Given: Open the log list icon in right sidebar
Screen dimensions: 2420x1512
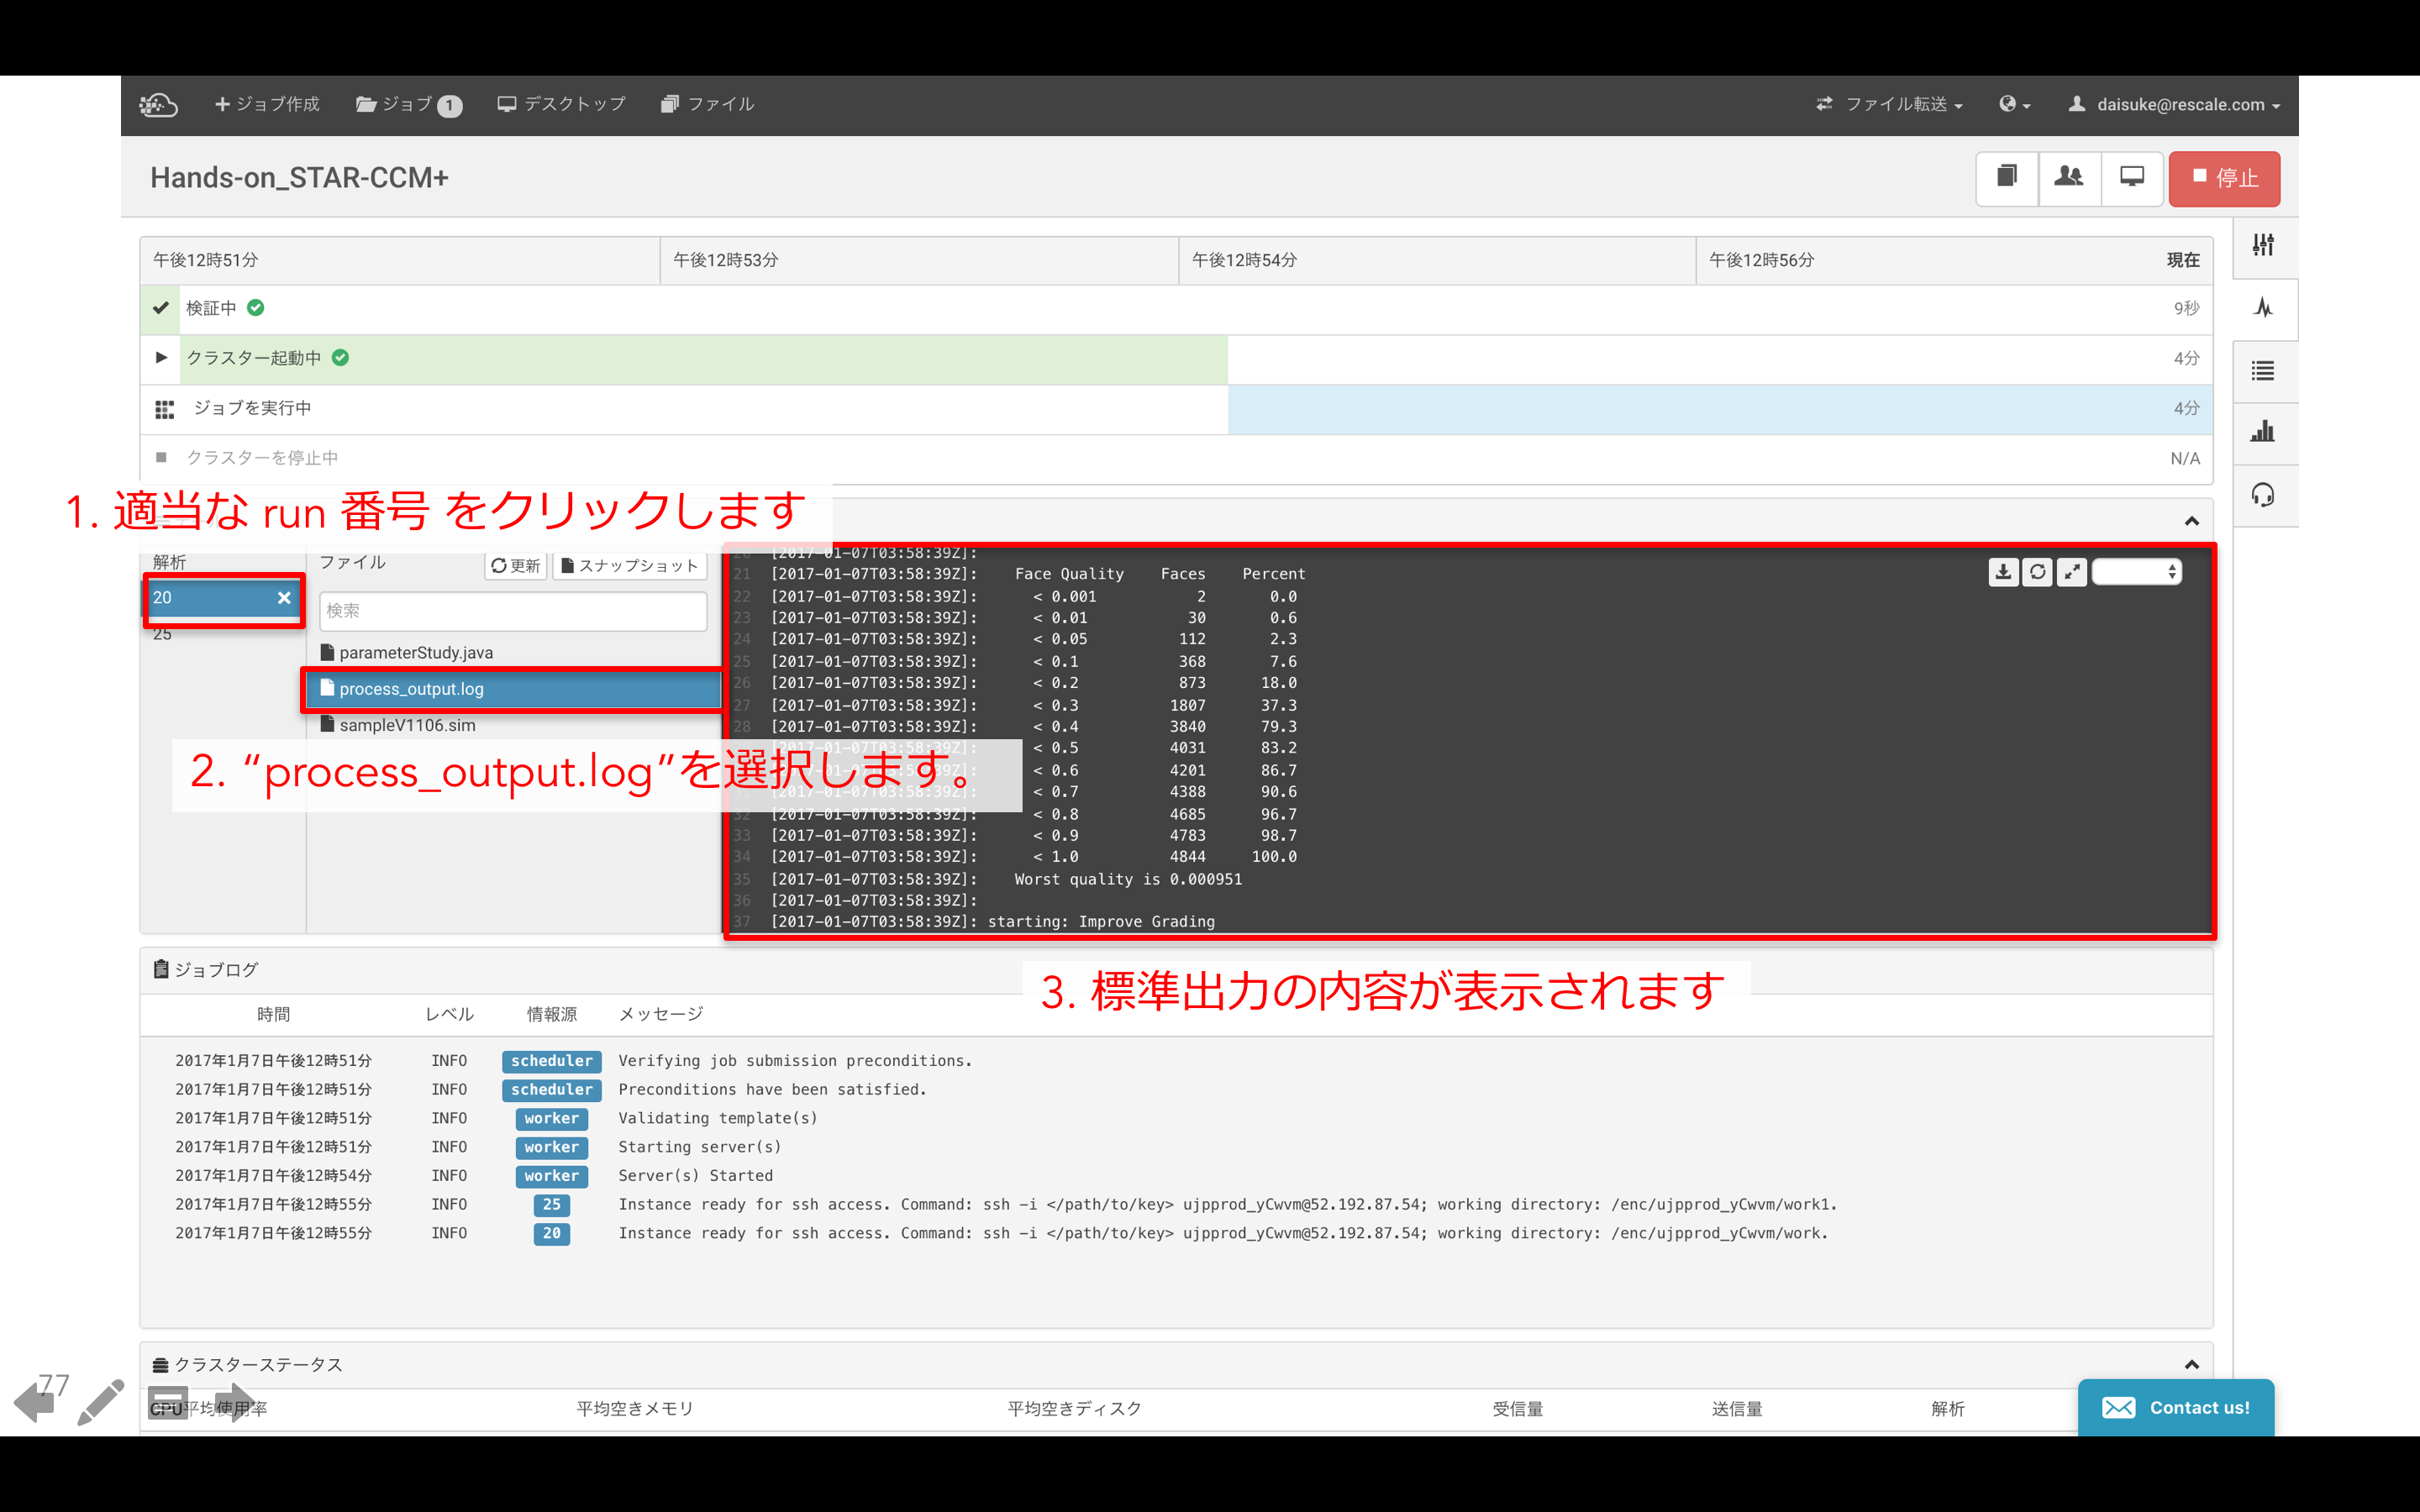Looking at the screenshot, I should tap(2264, 371).
